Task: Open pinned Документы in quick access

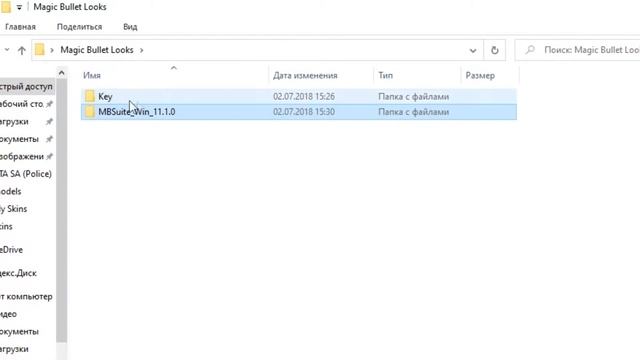Action: (19, 139)
